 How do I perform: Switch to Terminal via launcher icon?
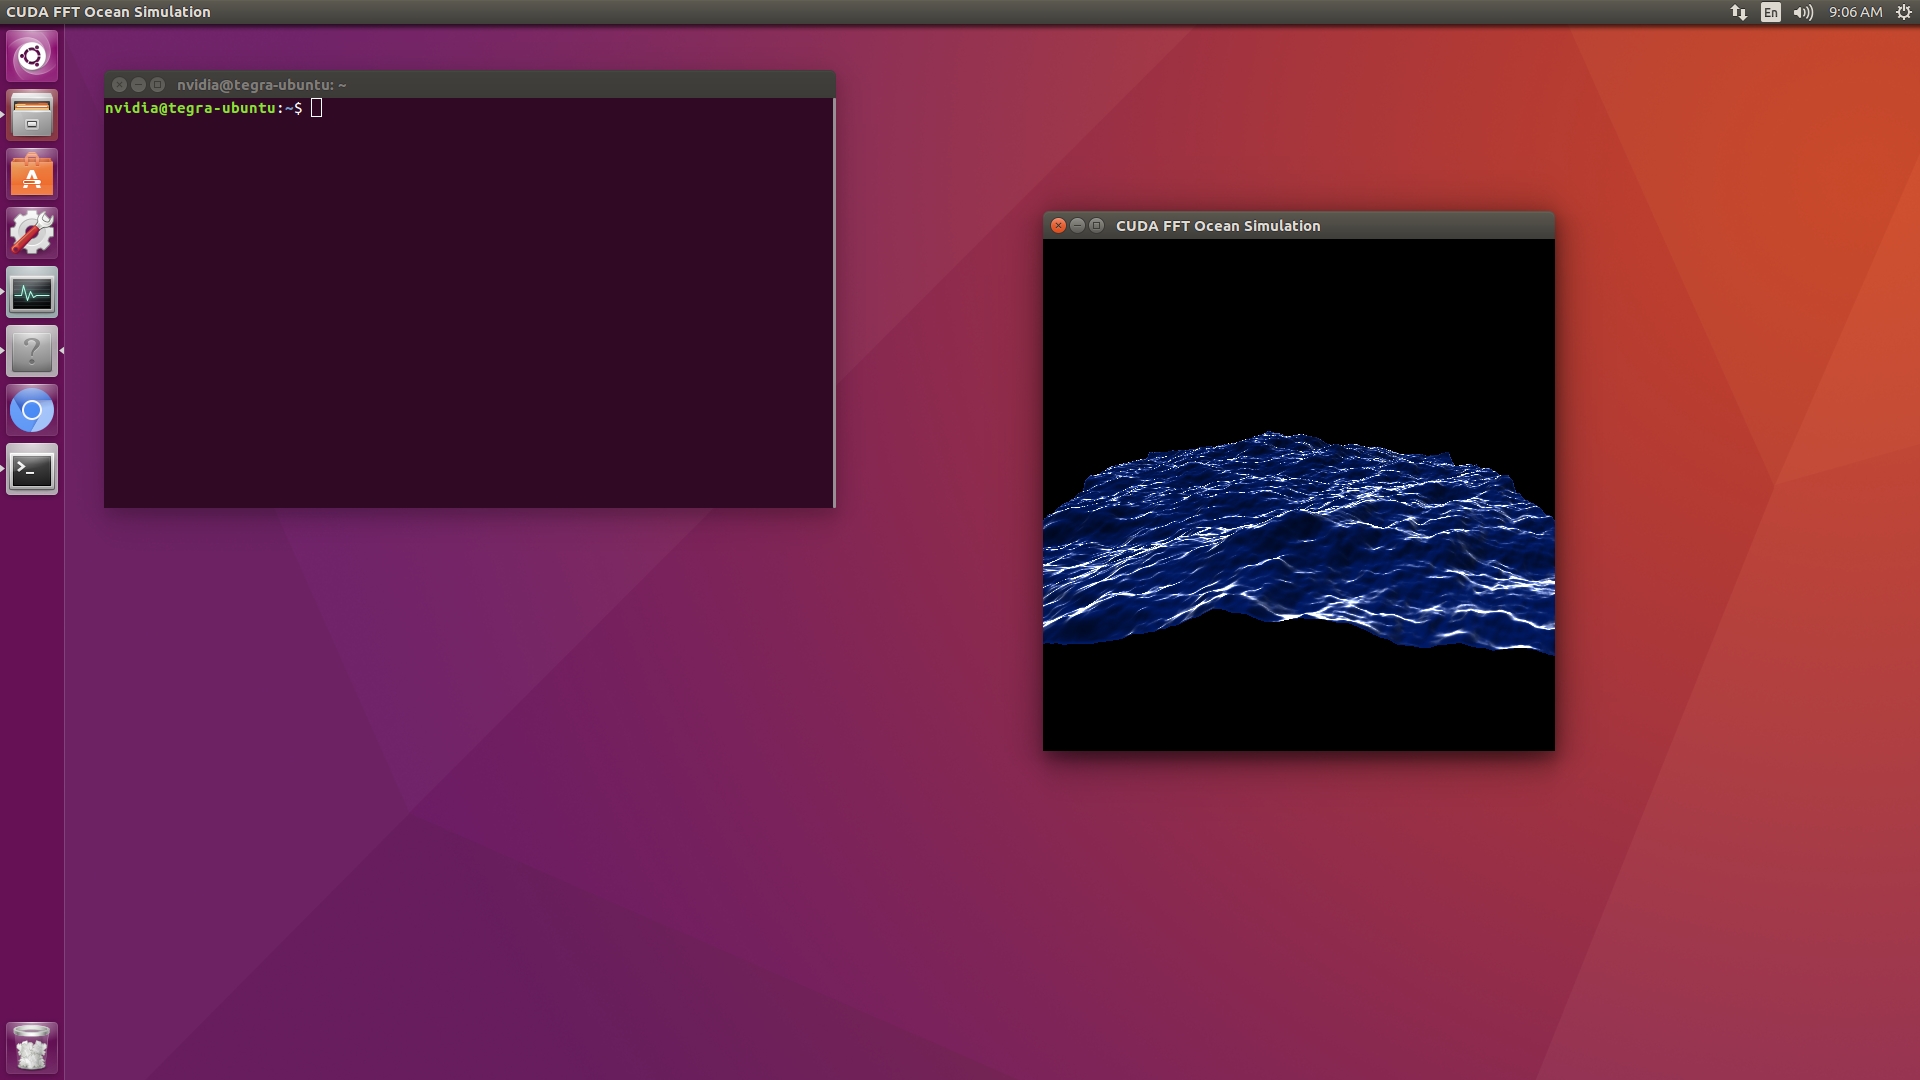pos(32,470)
